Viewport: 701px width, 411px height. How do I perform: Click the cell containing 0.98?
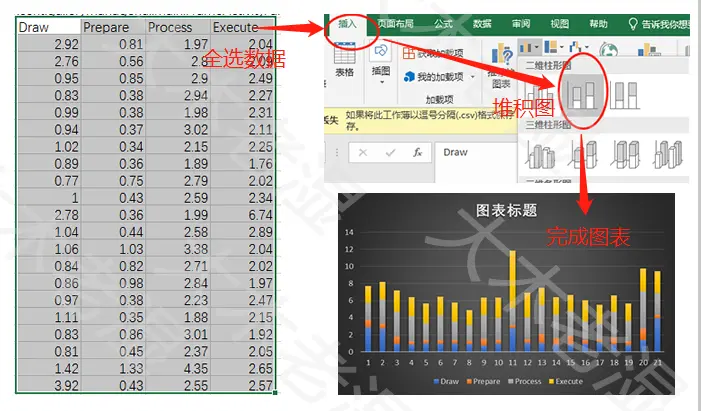tap(114, 283)
